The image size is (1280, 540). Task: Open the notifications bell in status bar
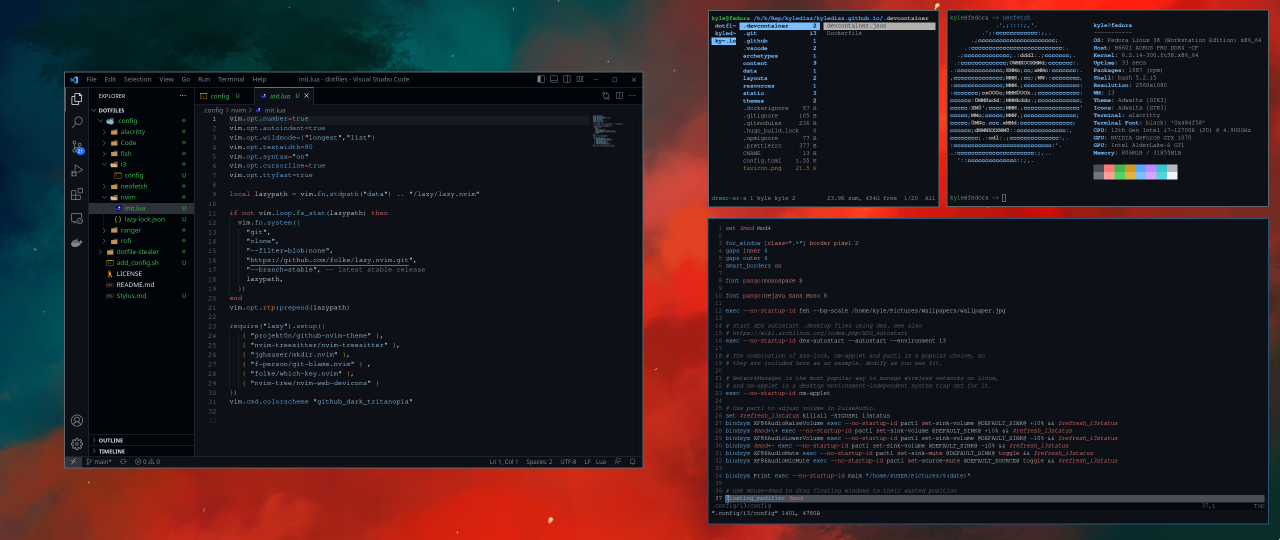632,461
